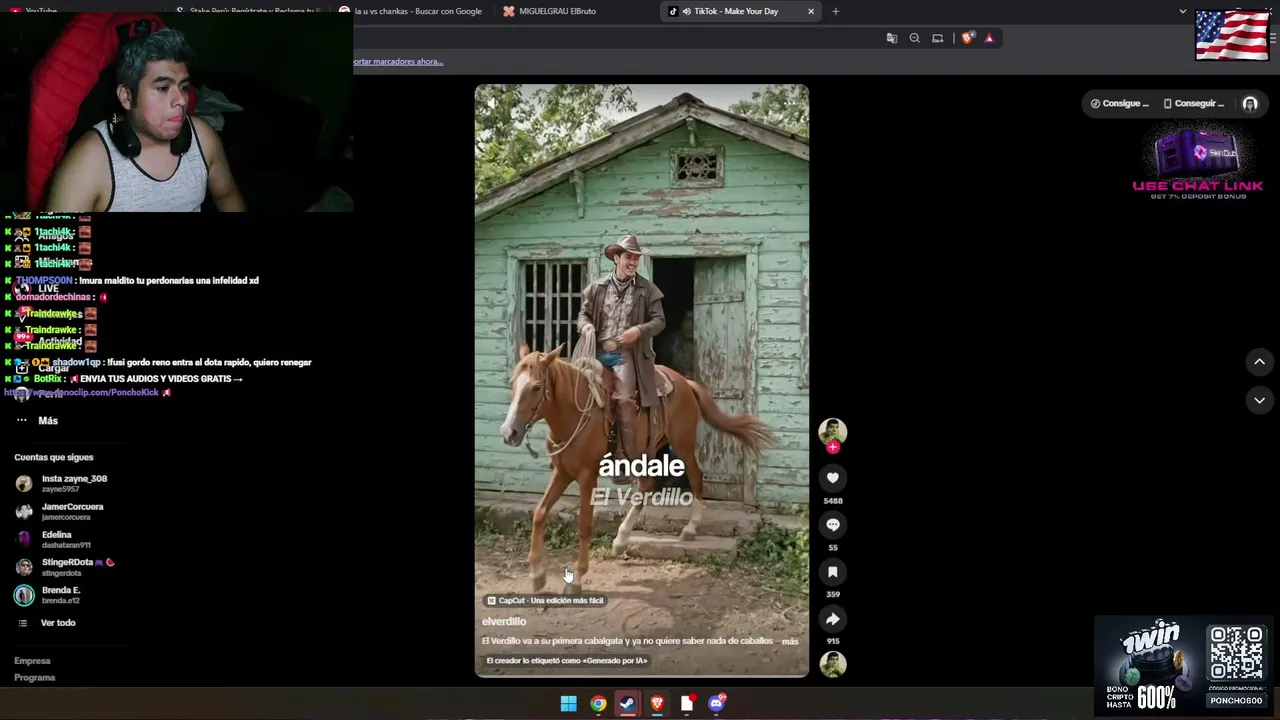Viewport: 1280px width, 720px height.
Task: Open Discord from the taskbar
Action: [716, 704]
